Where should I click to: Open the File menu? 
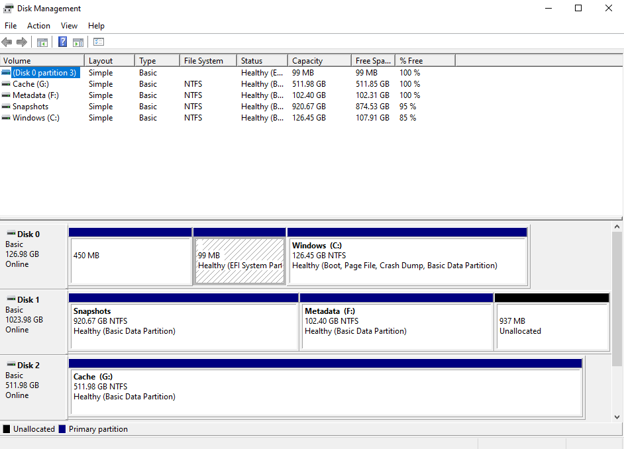click(10, 26)
